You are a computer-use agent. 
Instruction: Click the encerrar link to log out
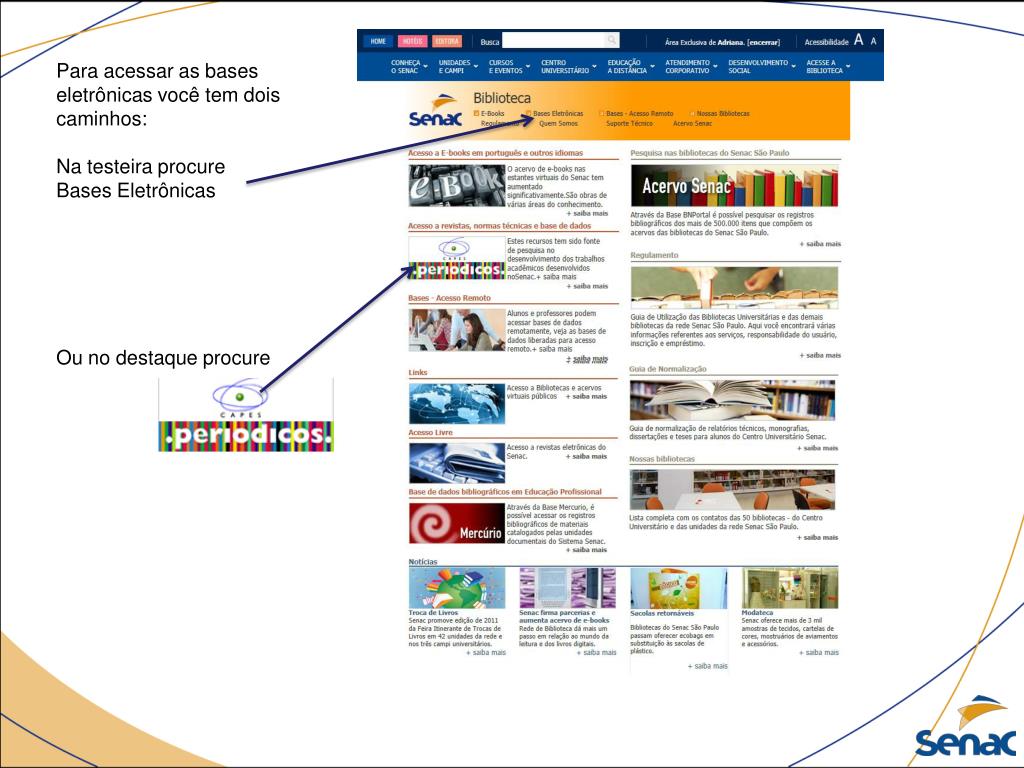coord(764,42)
